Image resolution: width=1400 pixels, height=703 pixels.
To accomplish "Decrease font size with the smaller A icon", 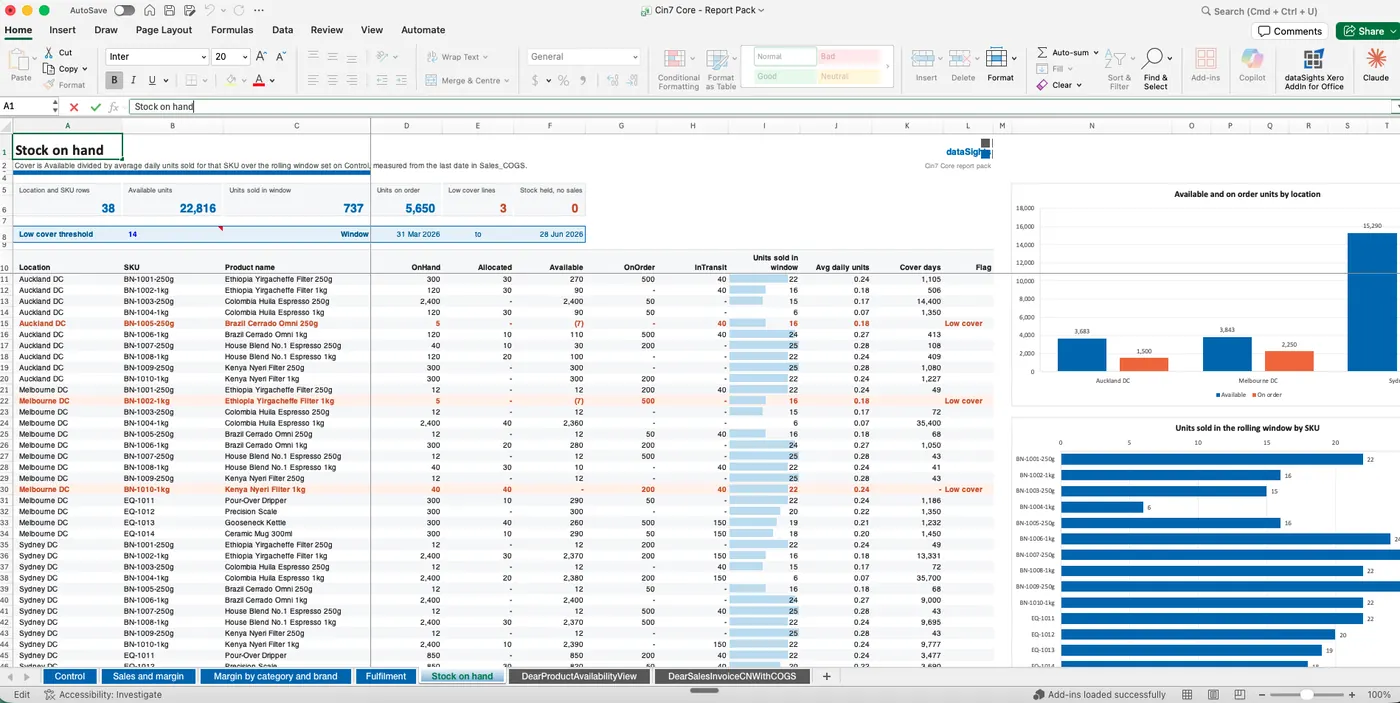I will click(280, 57).
